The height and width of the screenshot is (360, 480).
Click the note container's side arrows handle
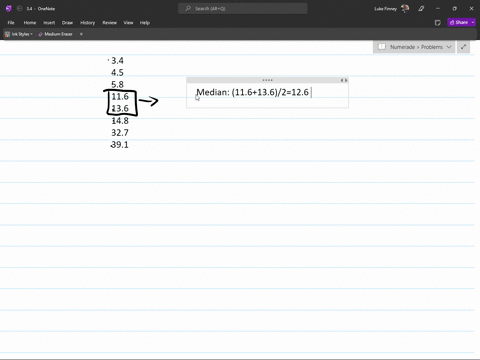pyautogui.click(x=344, y=80)
